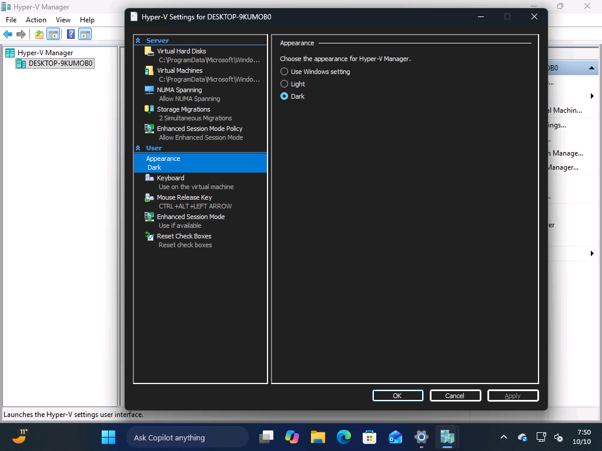The width and height of the screenshot is (602, 451).
Task: Click the blue Help toolbar icon
Action: (x=71, y=34)
